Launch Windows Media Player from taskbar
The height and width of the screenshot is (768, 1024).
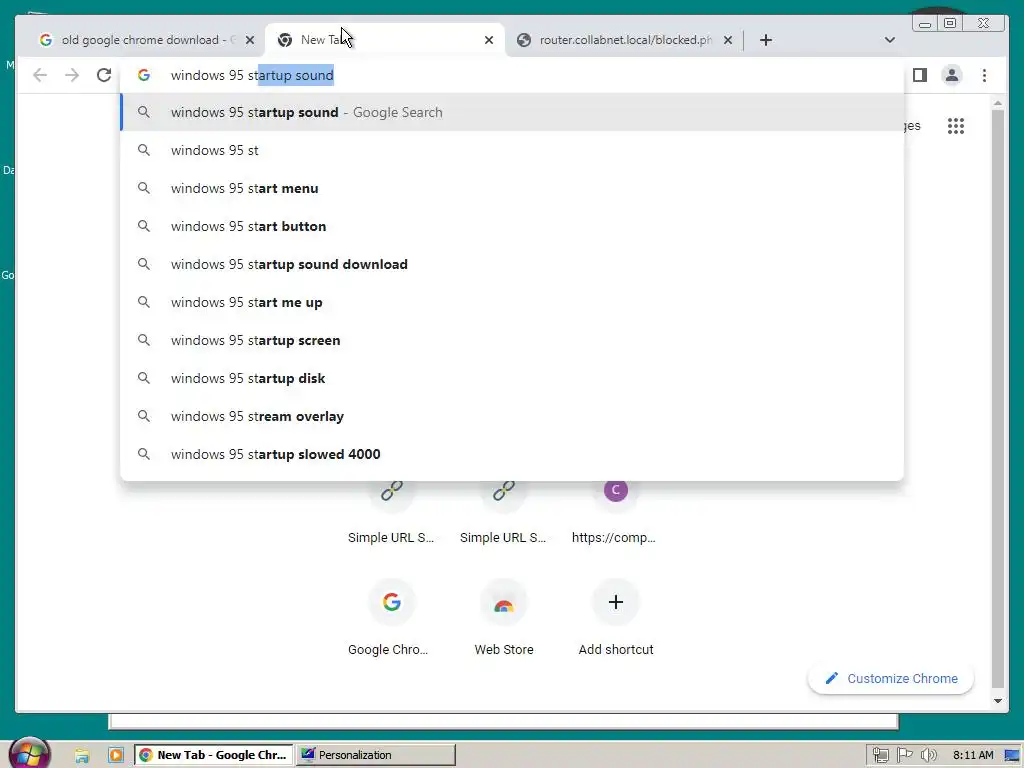point(116,755)
